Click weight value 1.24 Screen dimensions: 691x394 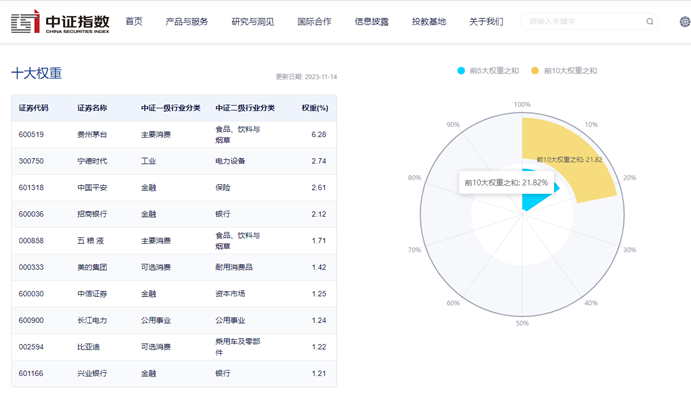click(319, 320)
